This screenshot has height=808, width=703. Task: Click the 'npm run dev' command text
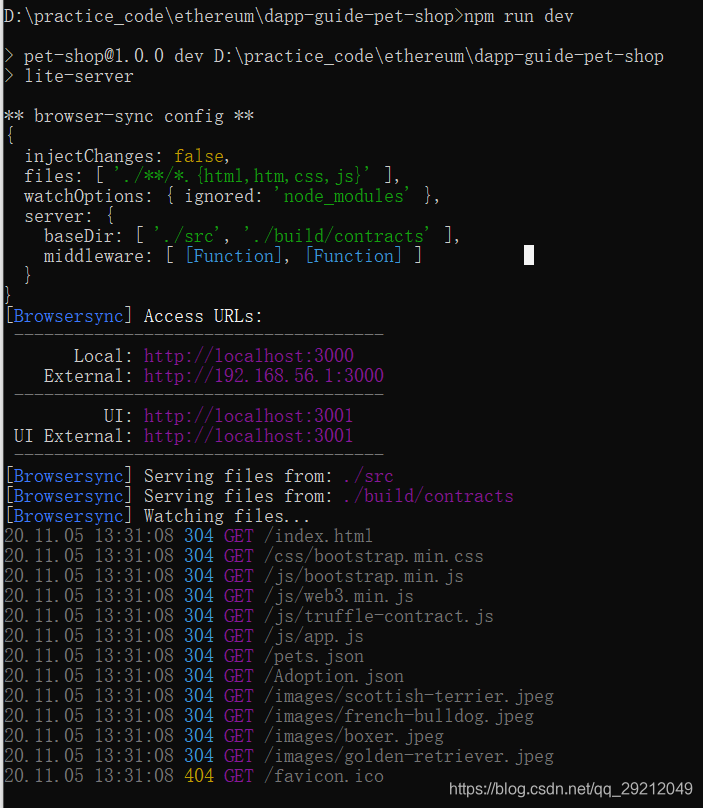[518, 16]
